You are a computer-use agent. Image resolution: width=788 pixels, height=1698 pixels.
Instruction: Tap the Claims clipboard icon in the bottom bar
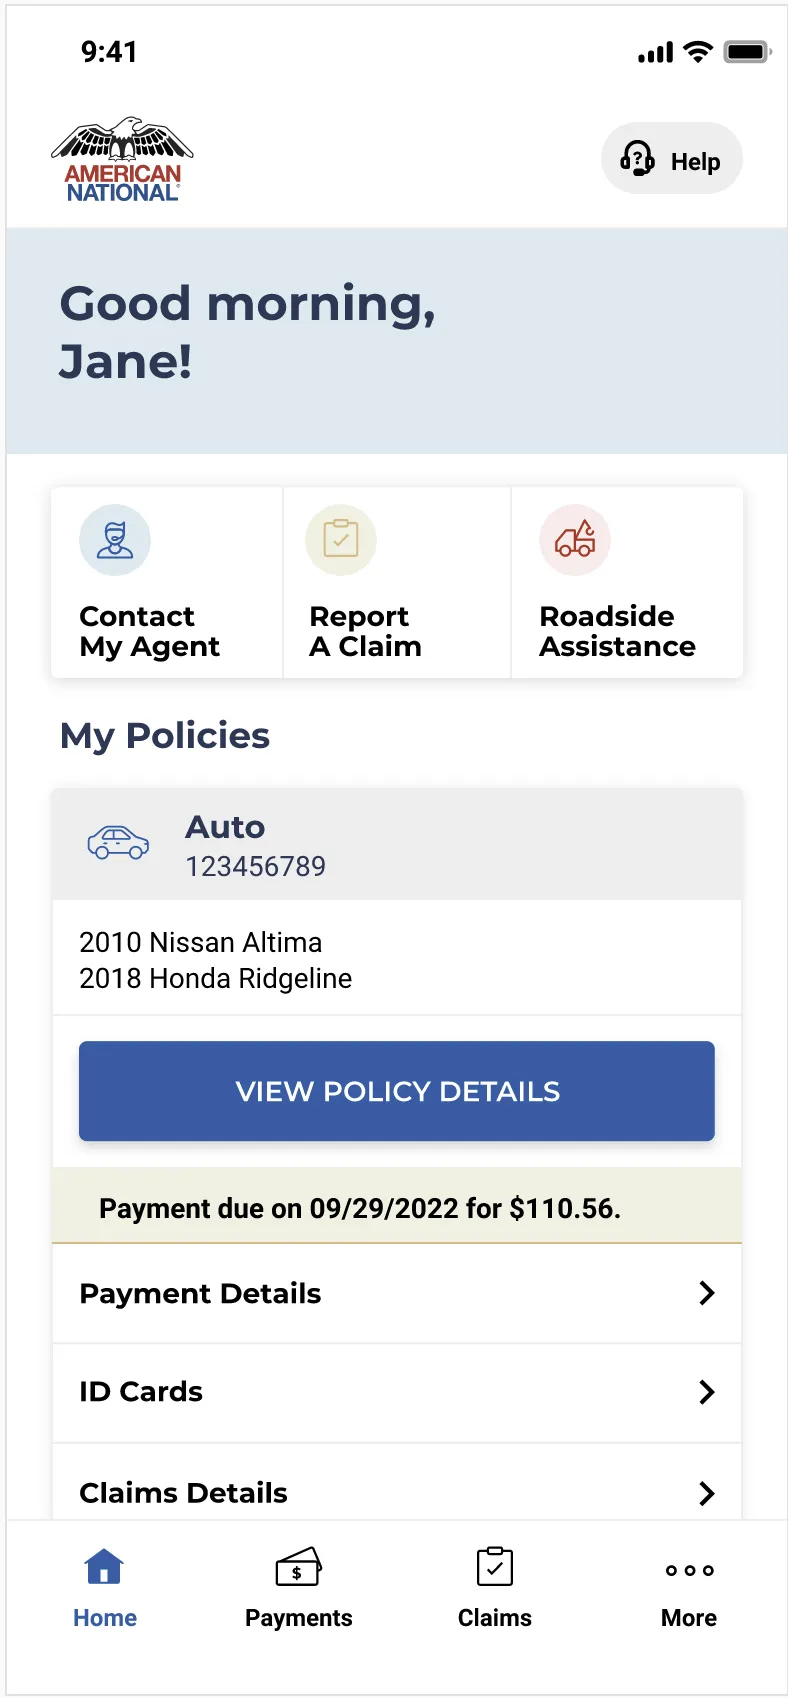[495, 1567]
